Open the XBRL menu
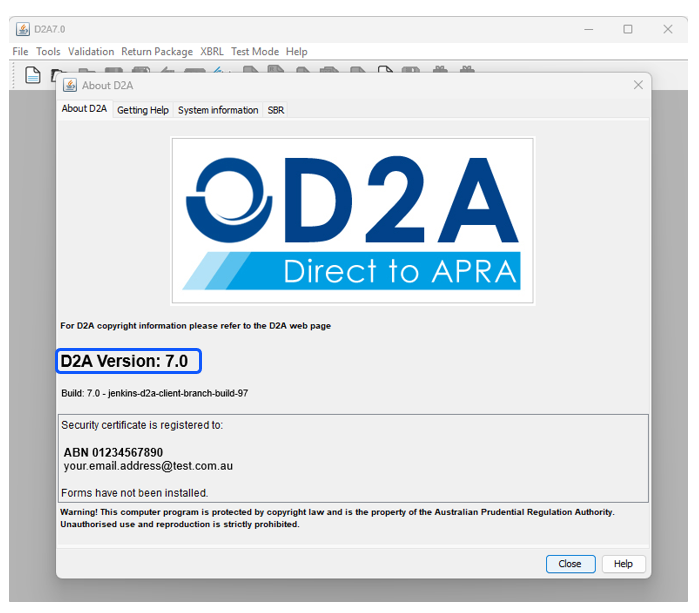The width and height of the screenshot is (699, 613). 212,52
